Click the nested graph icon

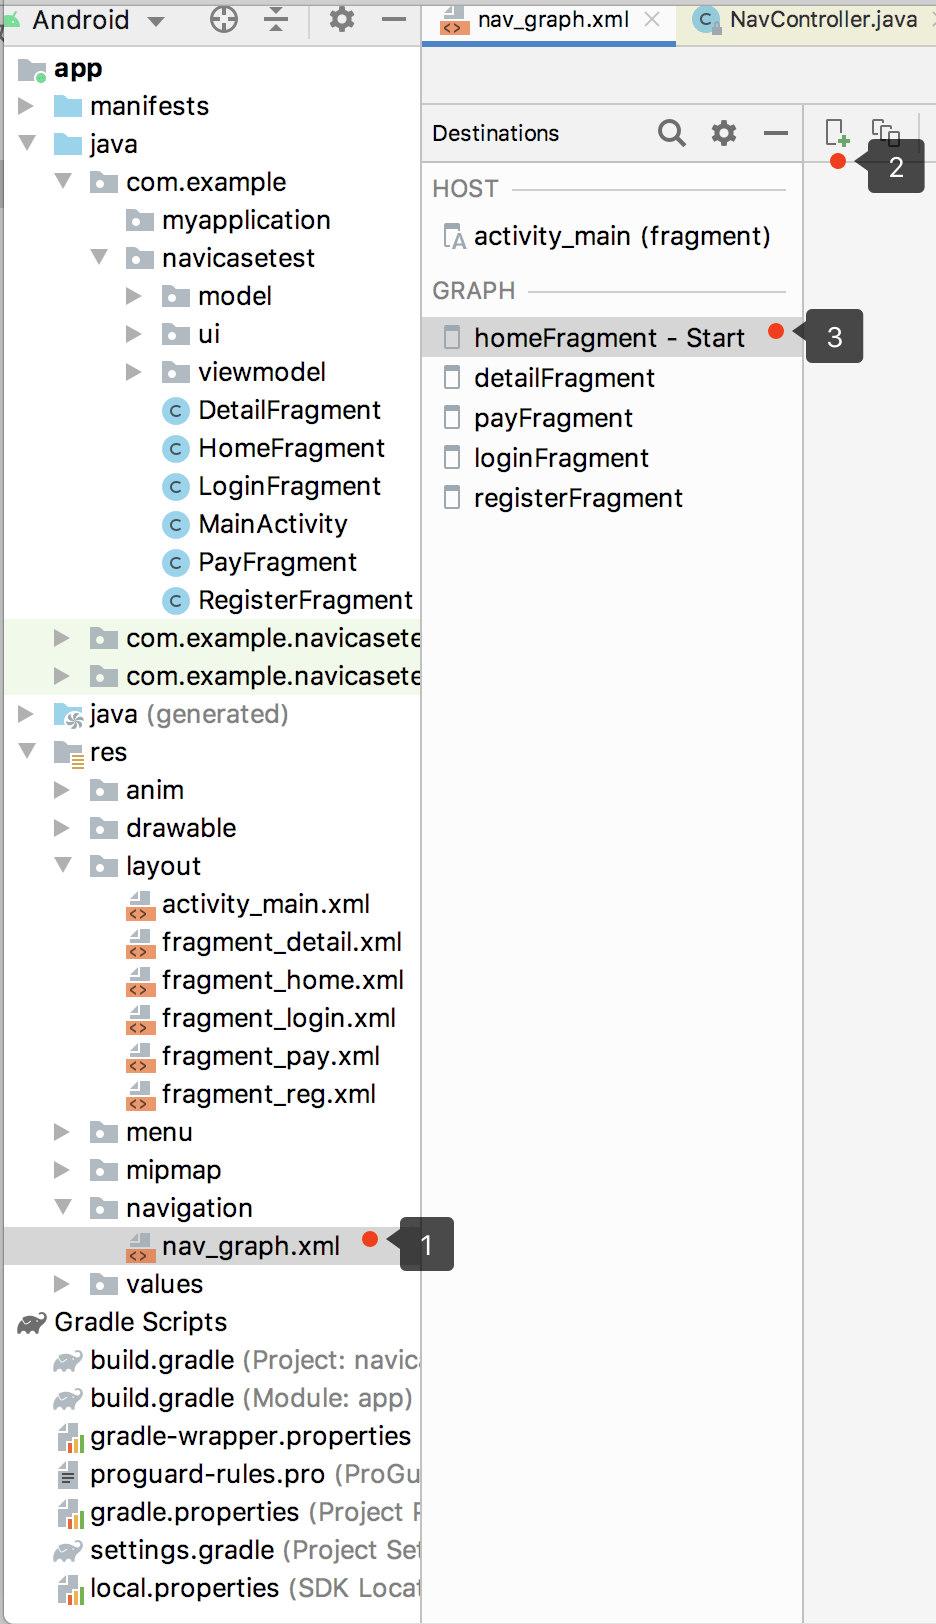point(885,132)
